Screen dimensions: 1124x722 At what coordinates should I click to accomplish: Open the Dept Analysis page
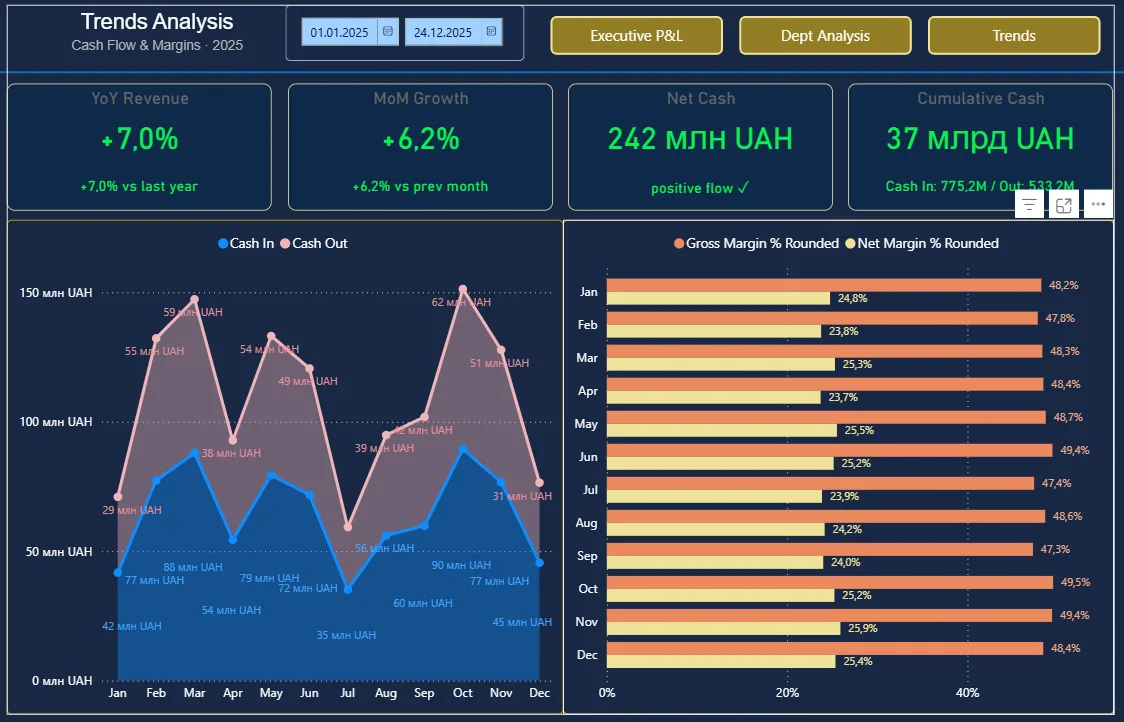[825, 36]
